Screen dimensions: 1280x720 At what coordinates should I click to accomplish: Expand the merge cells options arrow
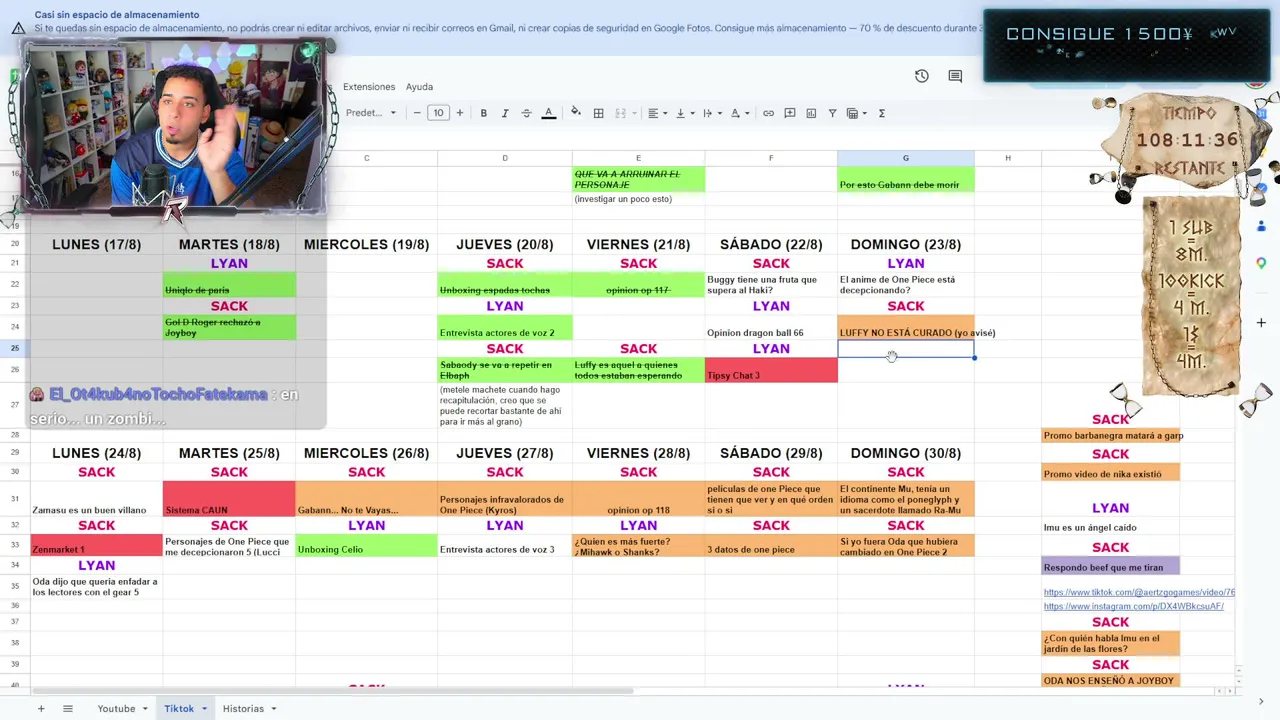click(633, 113)
